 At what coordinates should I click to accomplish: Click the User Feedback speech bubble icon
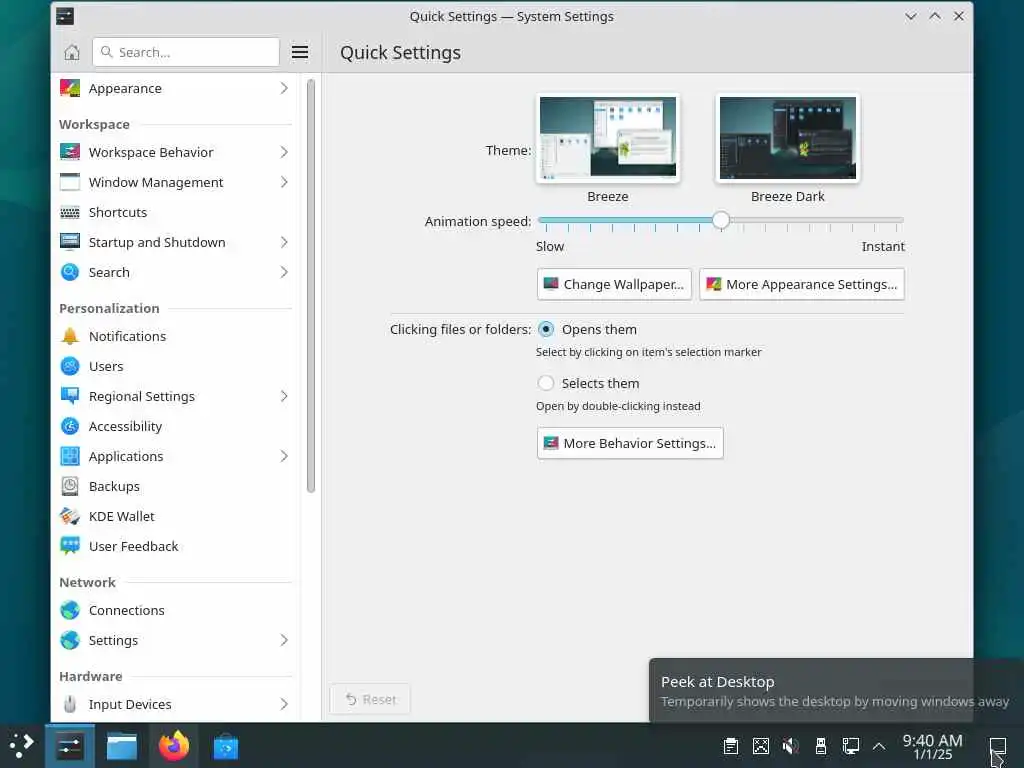coord(70,546)
